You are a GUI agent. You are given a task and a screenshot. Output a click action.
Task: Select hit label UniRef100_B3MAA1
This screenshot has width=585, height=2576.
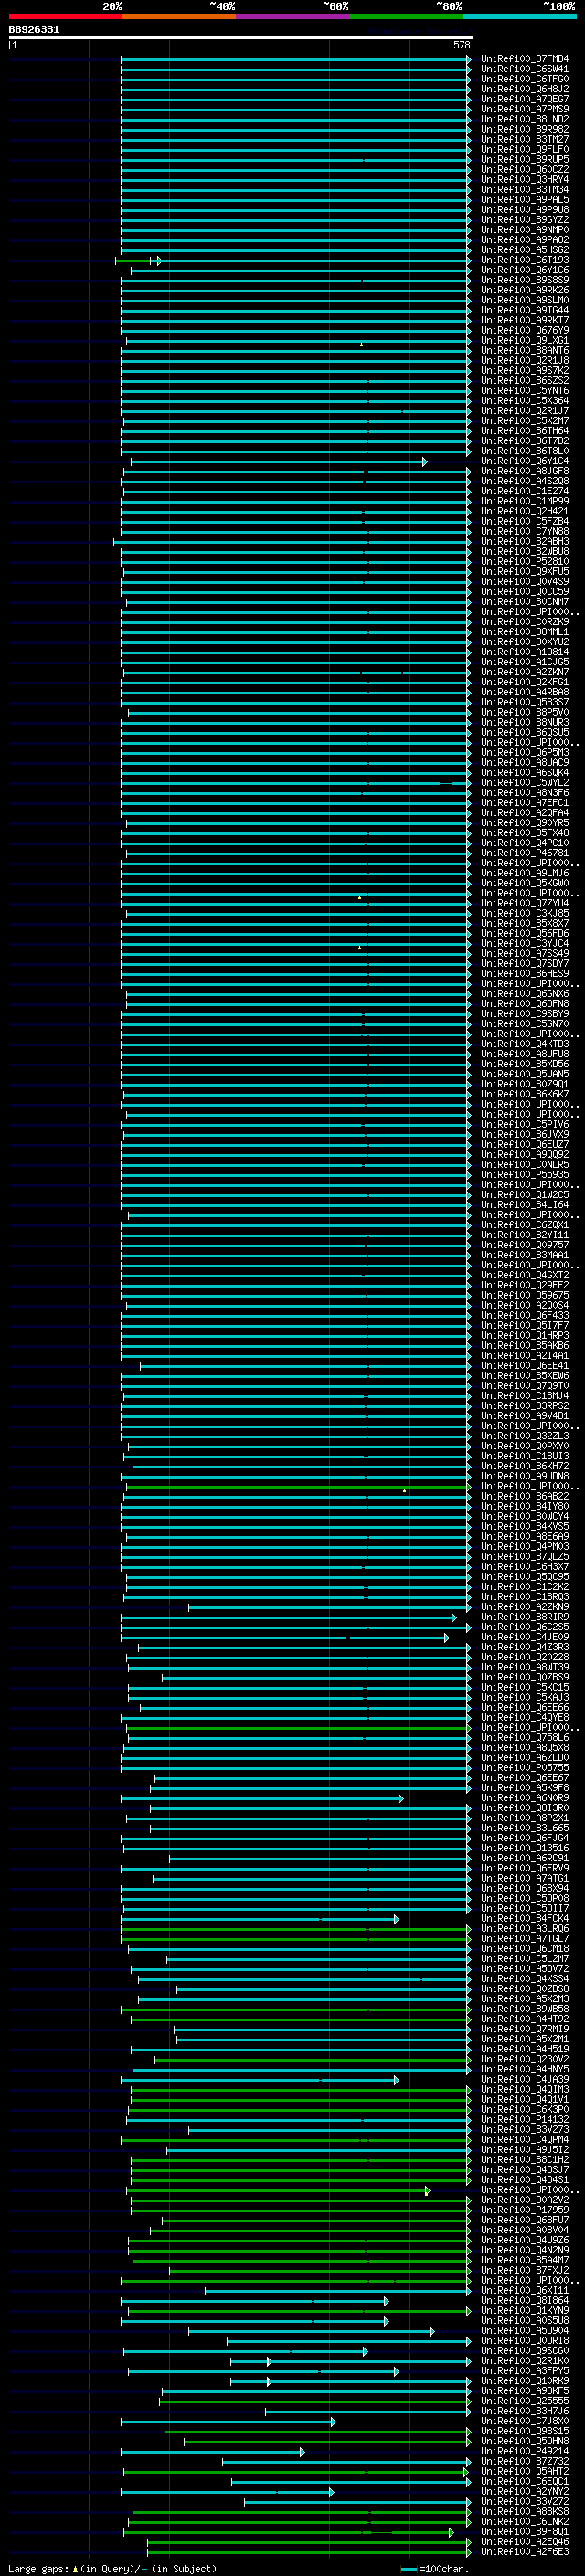[524, 1256]
